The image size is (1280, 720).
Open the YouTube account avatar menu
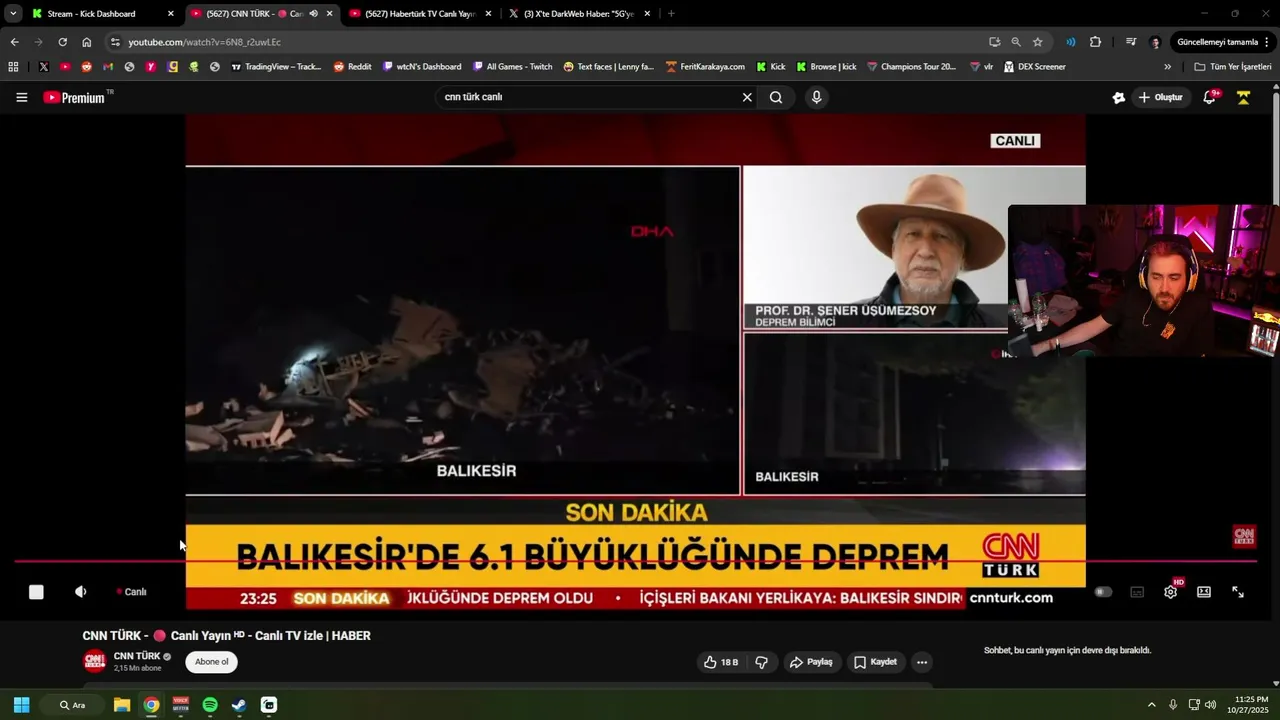[x=1243, y=97]
